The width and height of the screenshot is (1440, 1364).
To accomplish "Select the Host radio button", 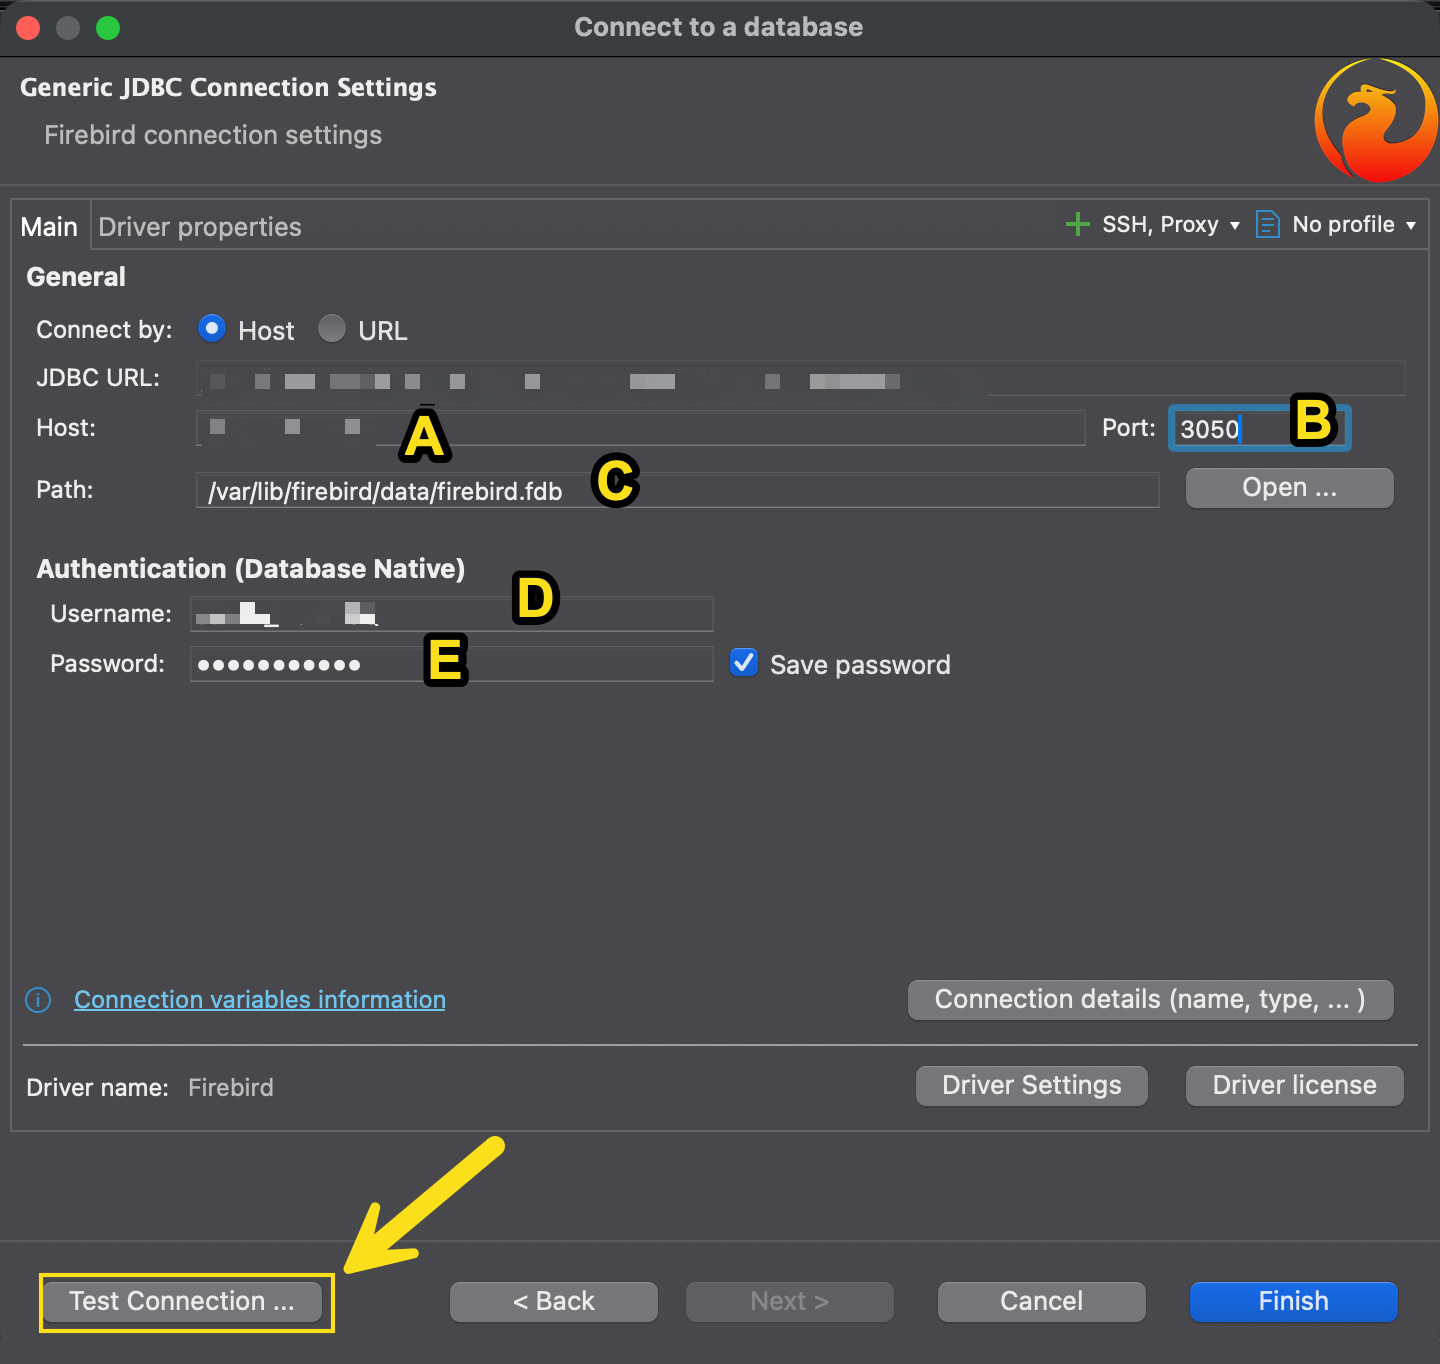I will coord(212,329).
